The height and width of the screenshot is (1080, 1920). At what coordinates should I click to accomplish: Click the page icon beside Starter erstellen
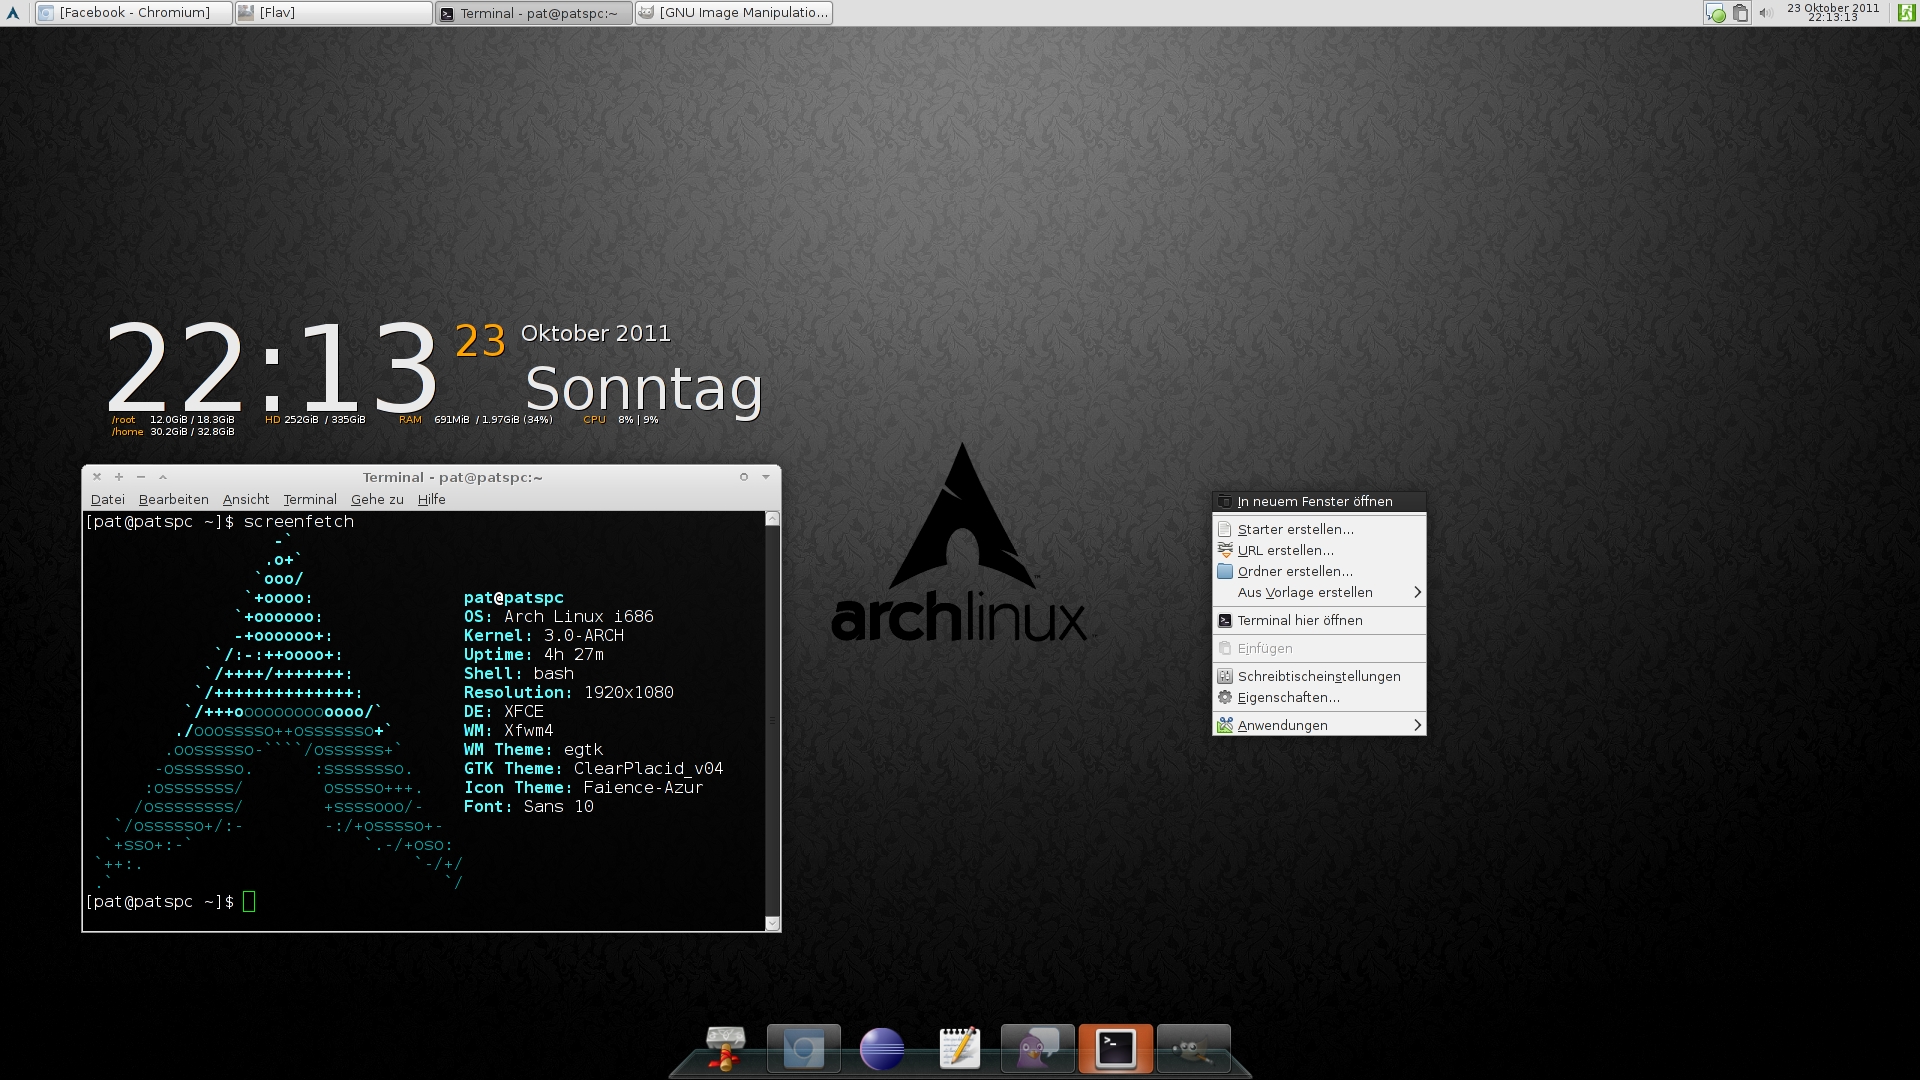click(x=1225, y=530)
